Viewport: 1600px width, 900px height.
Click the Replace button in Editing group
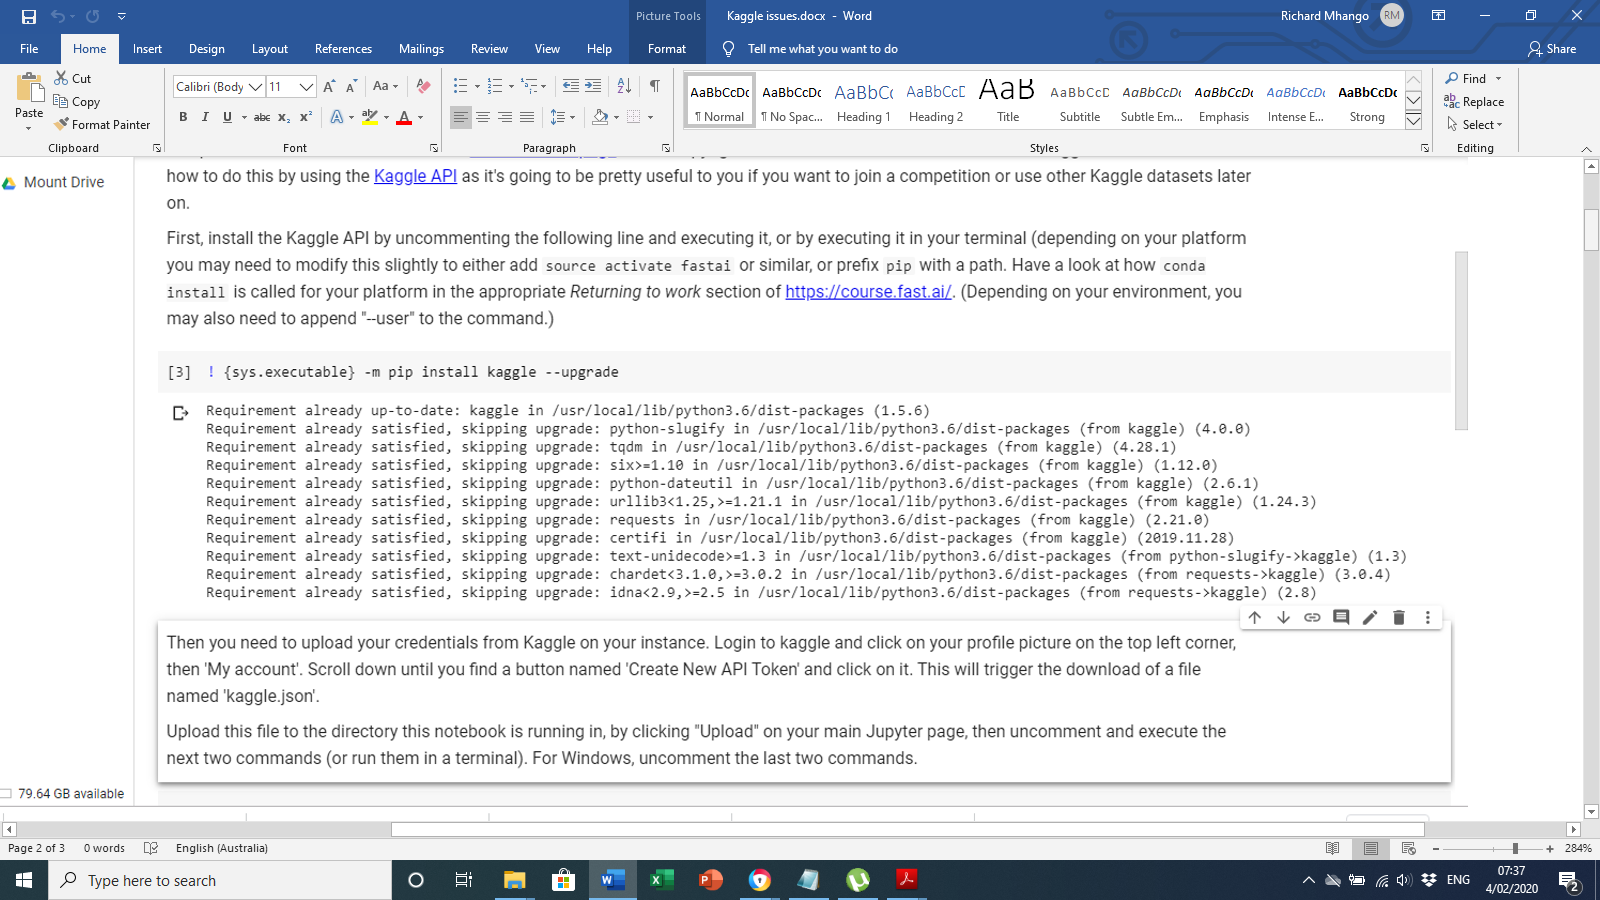(x=1474, y=101)
